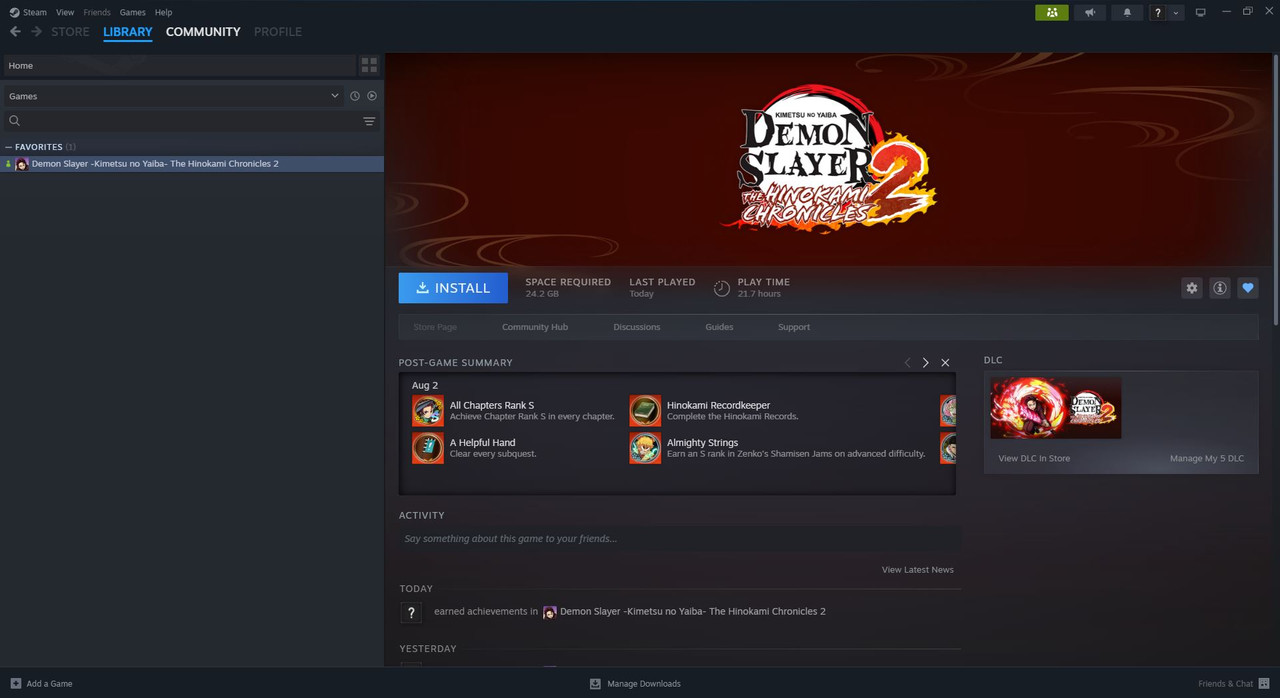Image resolution: width=1280 pixels, height=698 pixels.
Task: Go to previous post-game summary
Action: (x=907, y=363)
